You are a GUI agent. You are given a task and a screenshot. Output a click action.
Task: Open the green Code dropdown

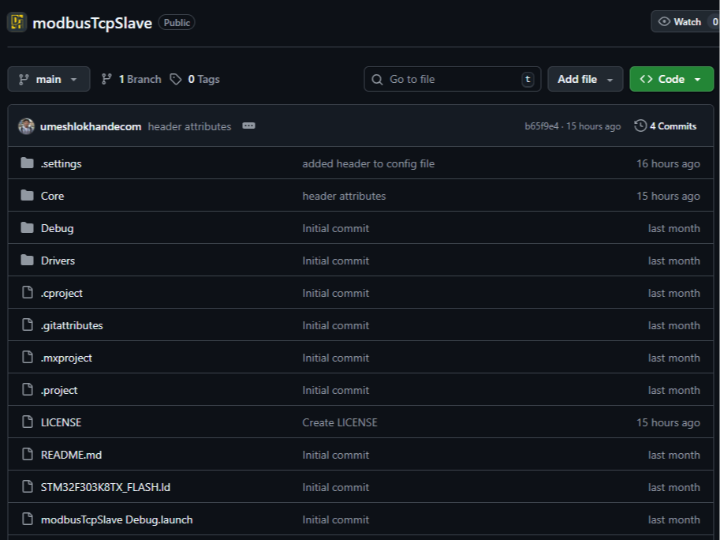[671, 79]
